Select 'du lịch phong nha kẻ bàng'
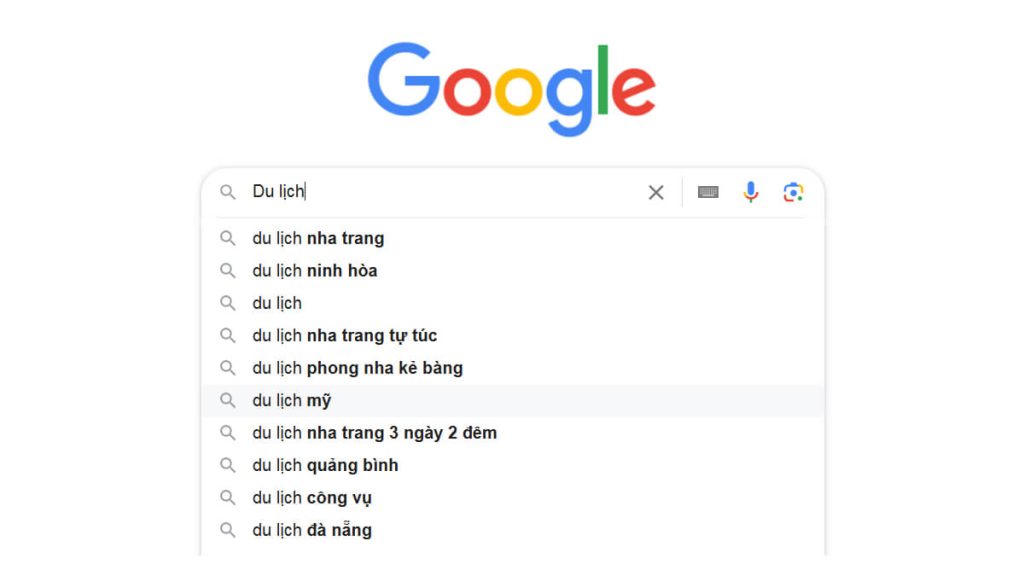Viewport: 1024px width, 576px height. click(357, 368)
